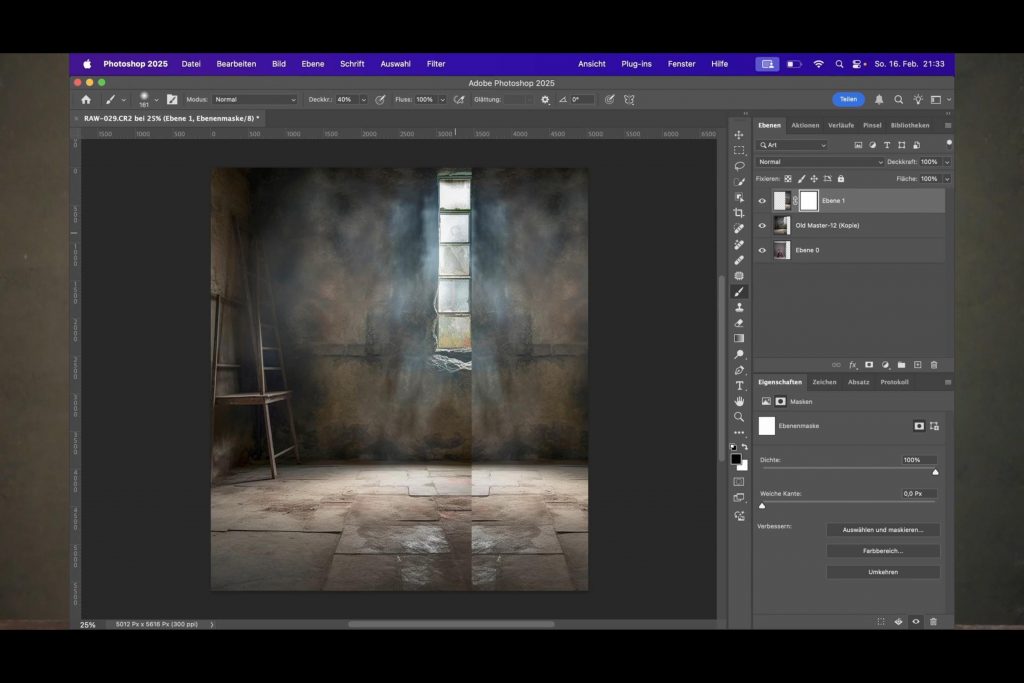Click the delete layer trash icon

pos(934,365)
